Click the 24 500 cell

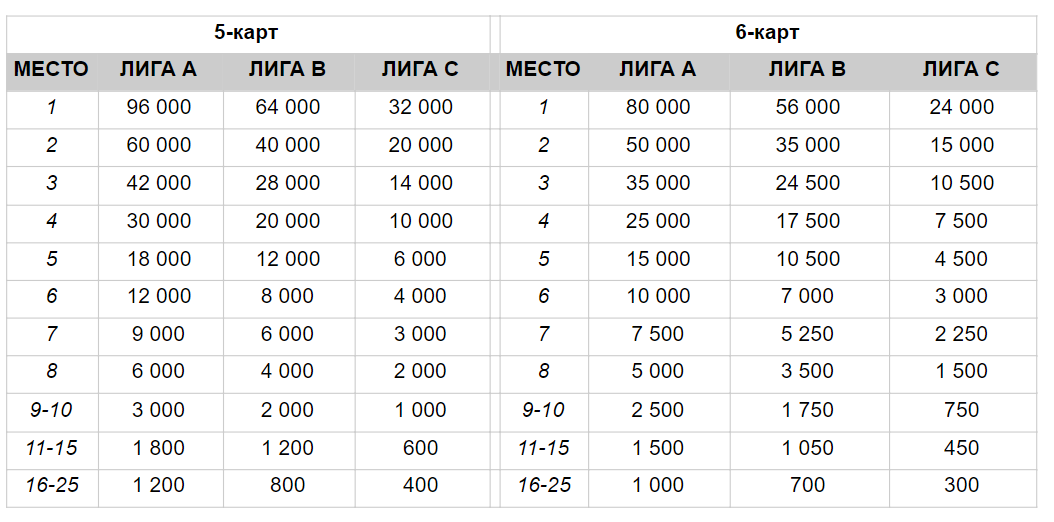(807, 183)
